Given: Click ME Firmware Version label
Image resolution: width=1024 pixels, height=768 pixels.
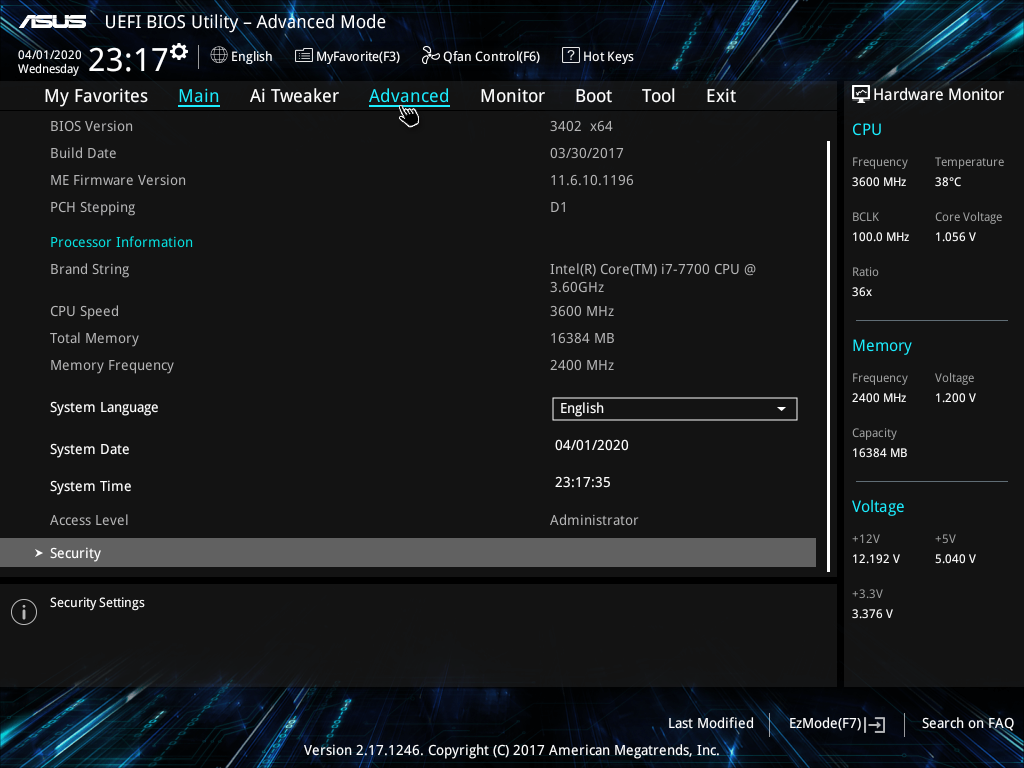Looking at the screenshot, I should 118,180.
